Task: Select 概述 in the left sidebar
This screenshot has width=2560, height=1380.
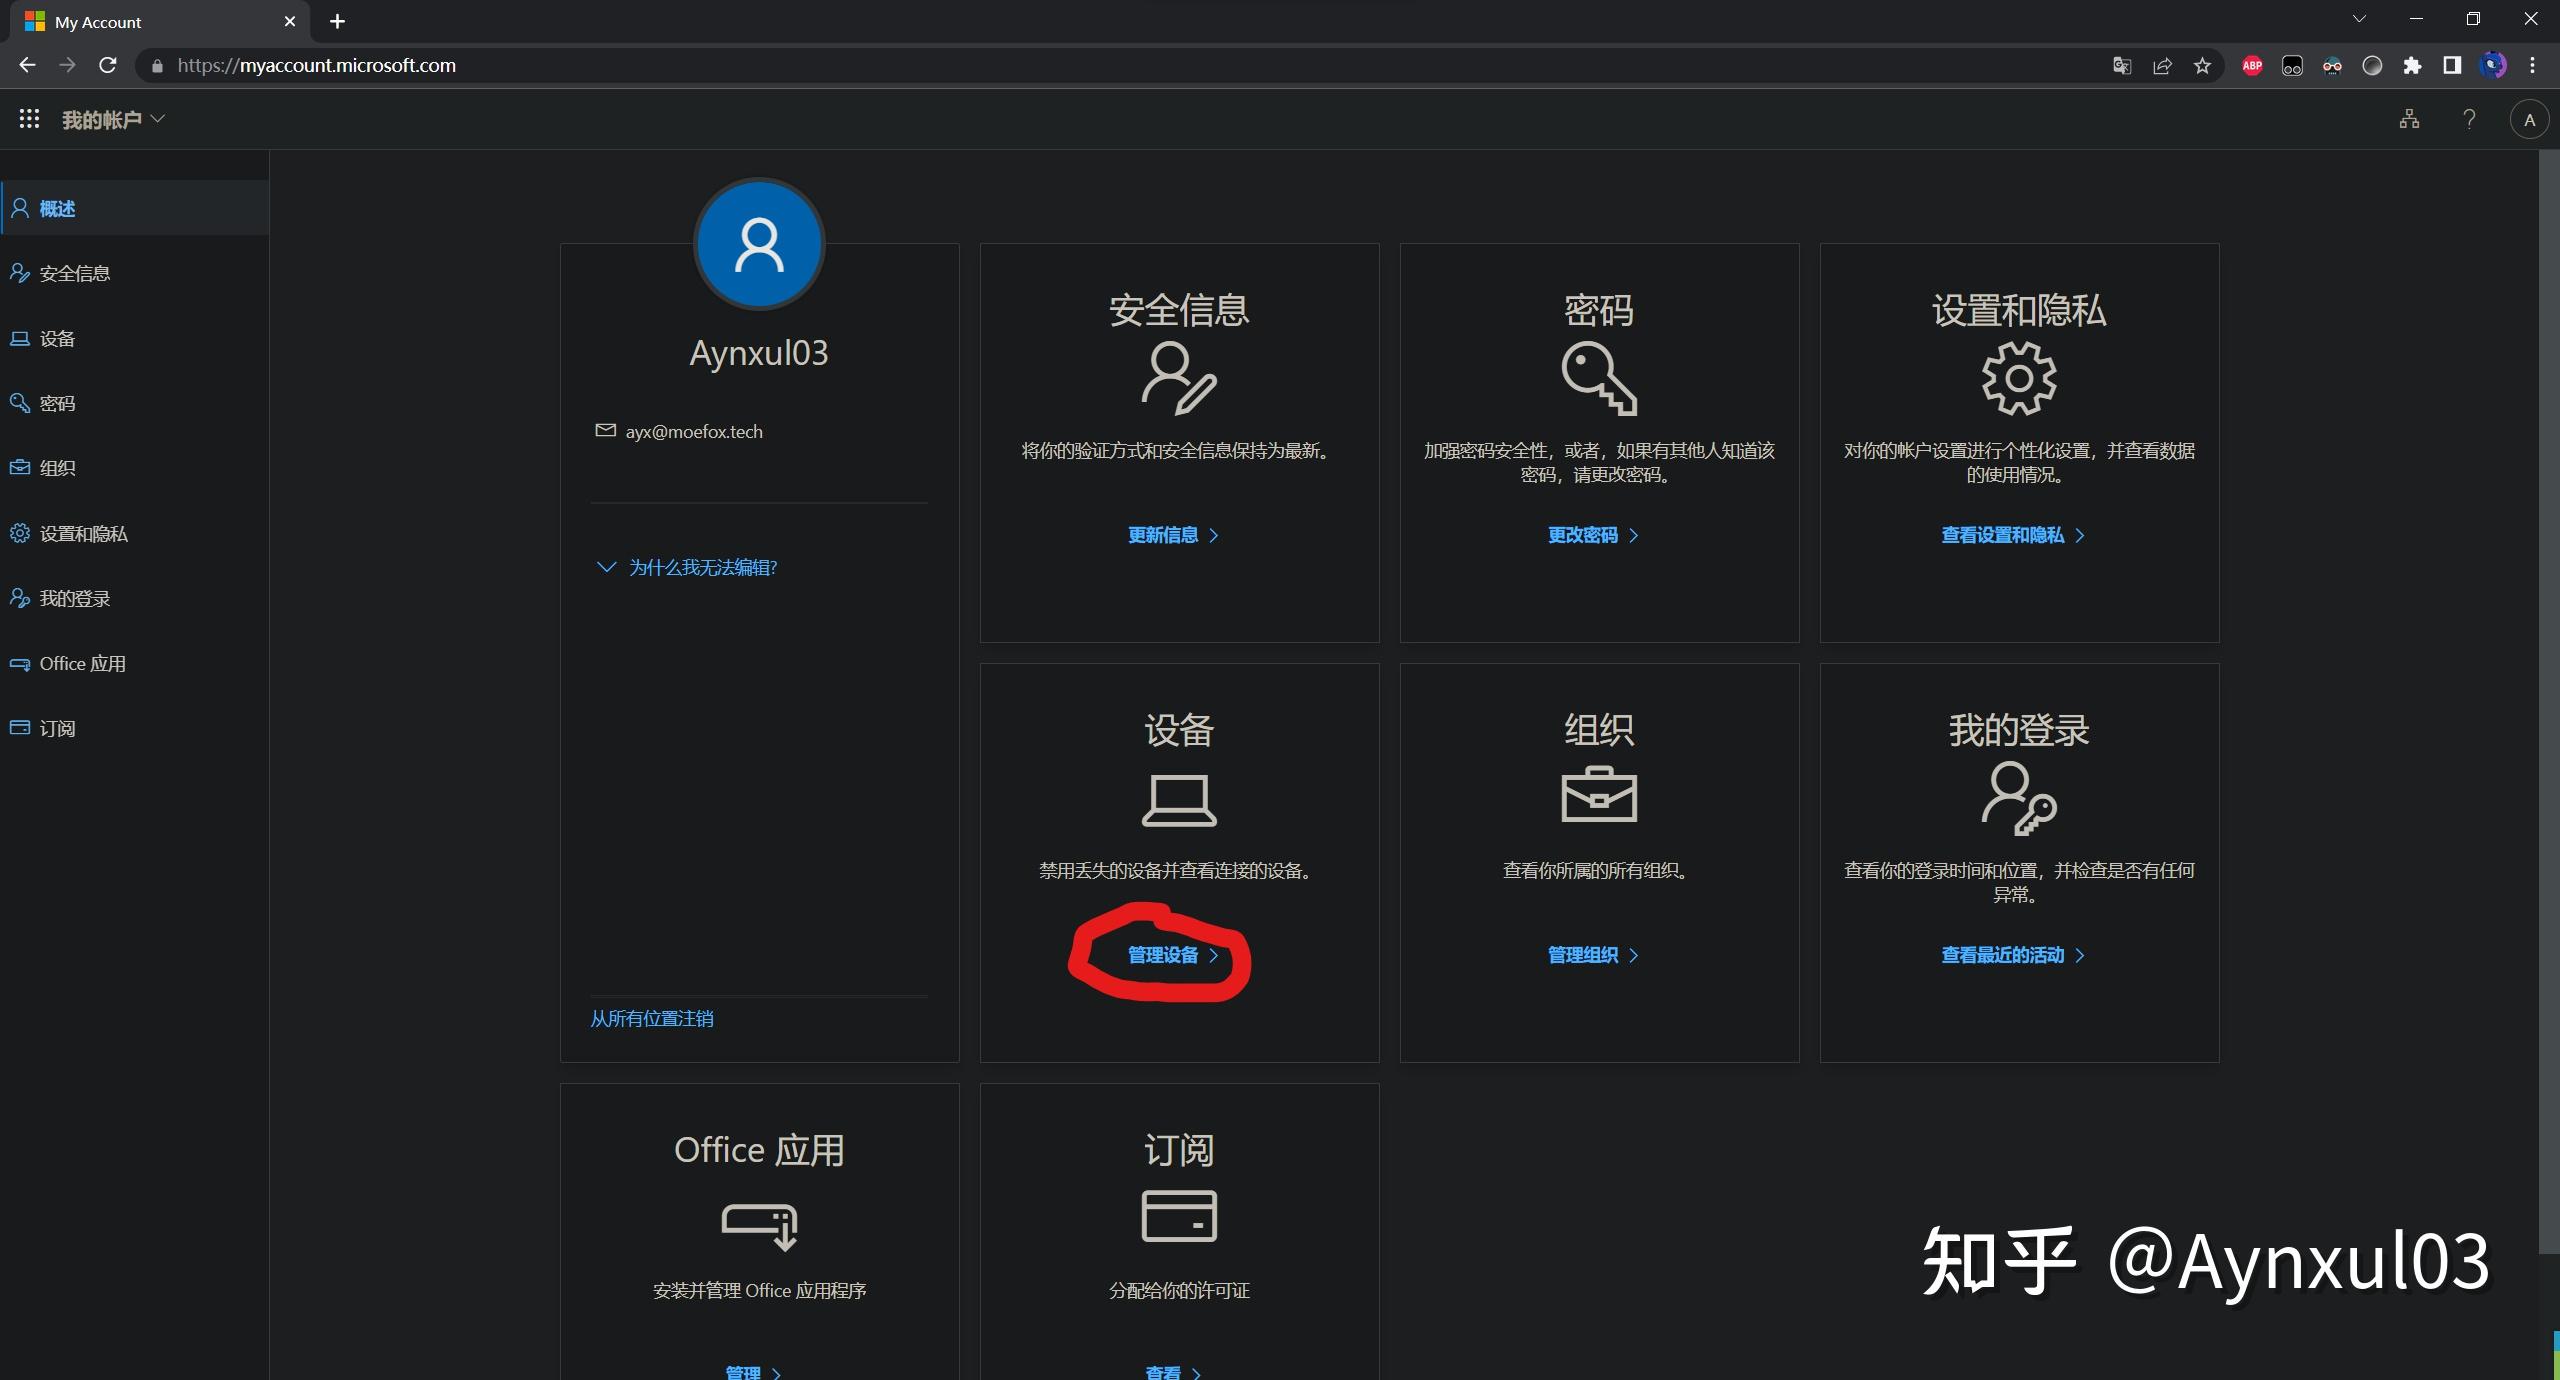Action: (x=57, y=208)
